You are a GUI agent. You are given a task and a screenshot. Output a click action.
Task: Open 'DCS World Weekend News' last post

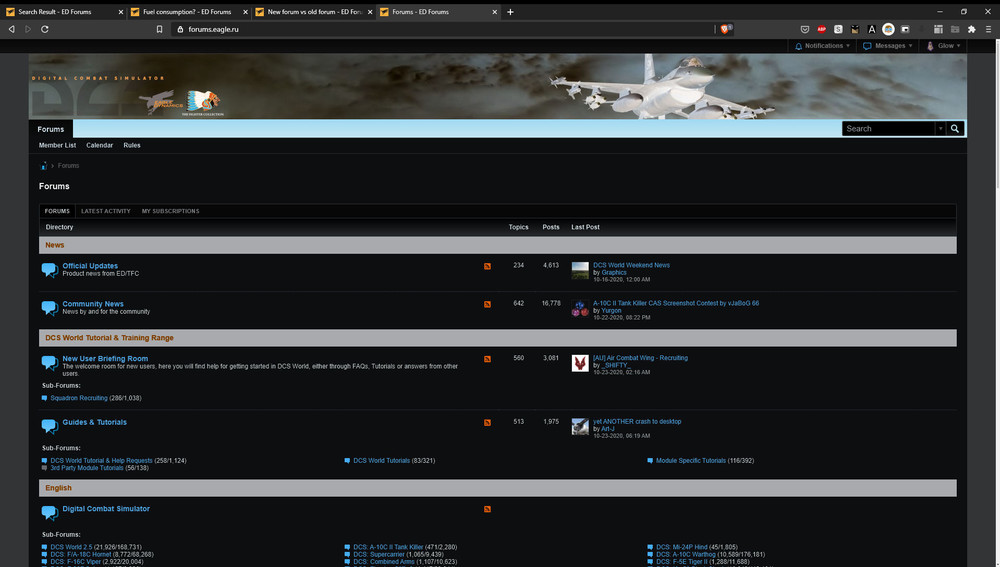click(x=631, y=265)
